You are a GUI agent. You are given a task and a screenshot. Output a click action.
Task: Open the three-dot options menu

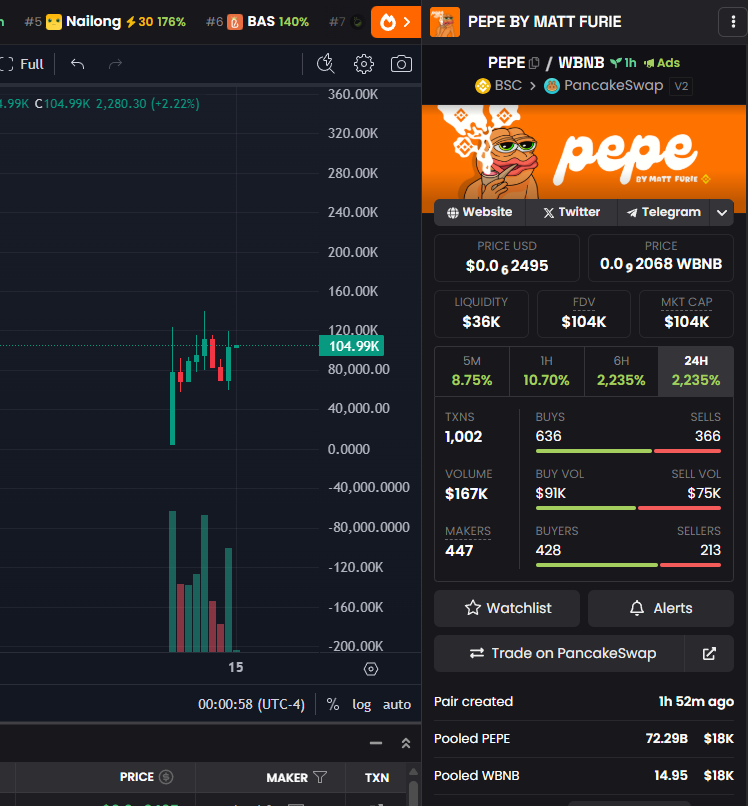point(733,22)
